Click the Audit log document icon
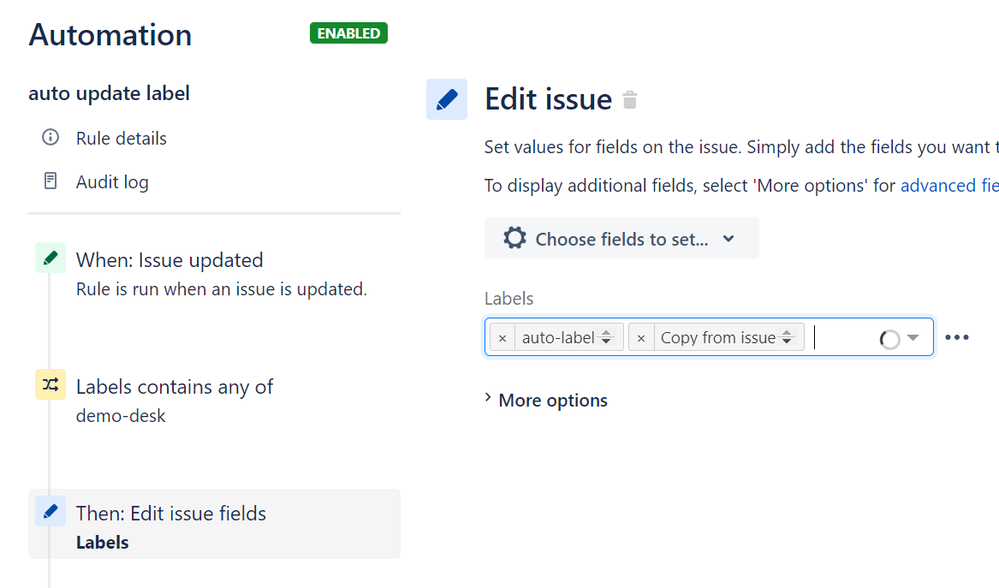This screenshot has height=588, width=999. 50,181
